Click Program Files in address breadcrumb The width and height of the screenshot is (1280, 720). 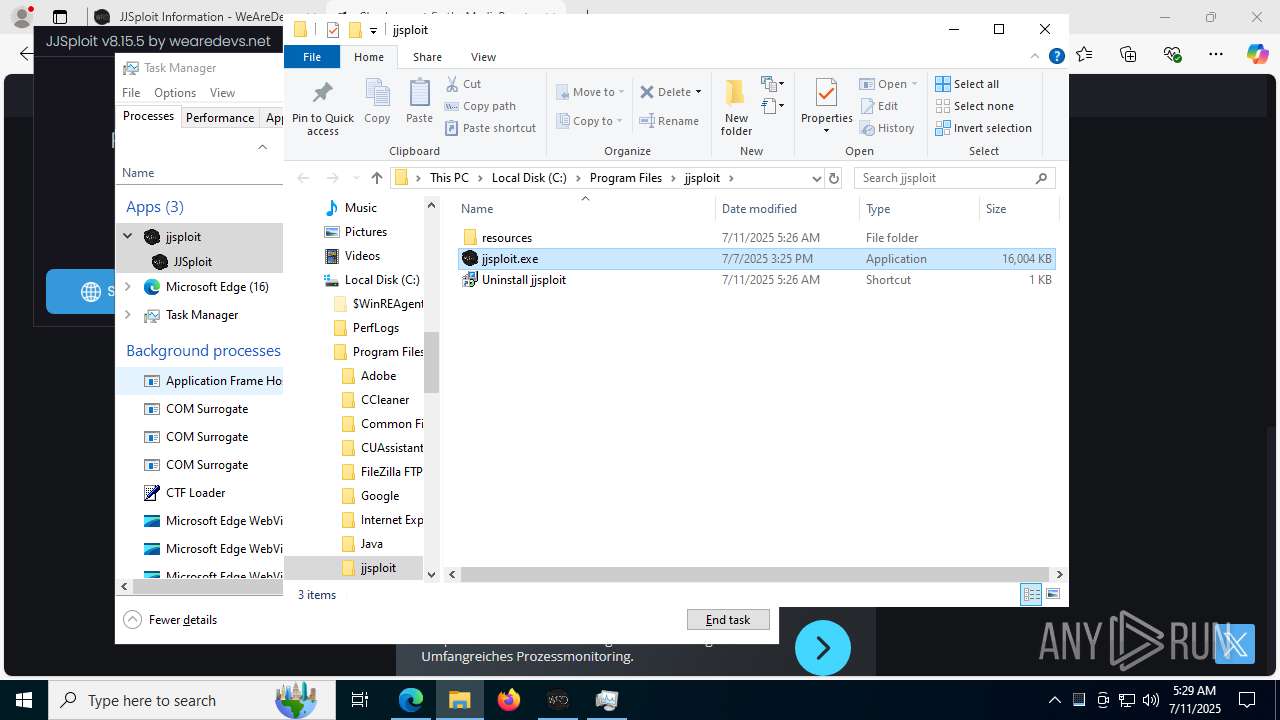[x=626, y=178]
